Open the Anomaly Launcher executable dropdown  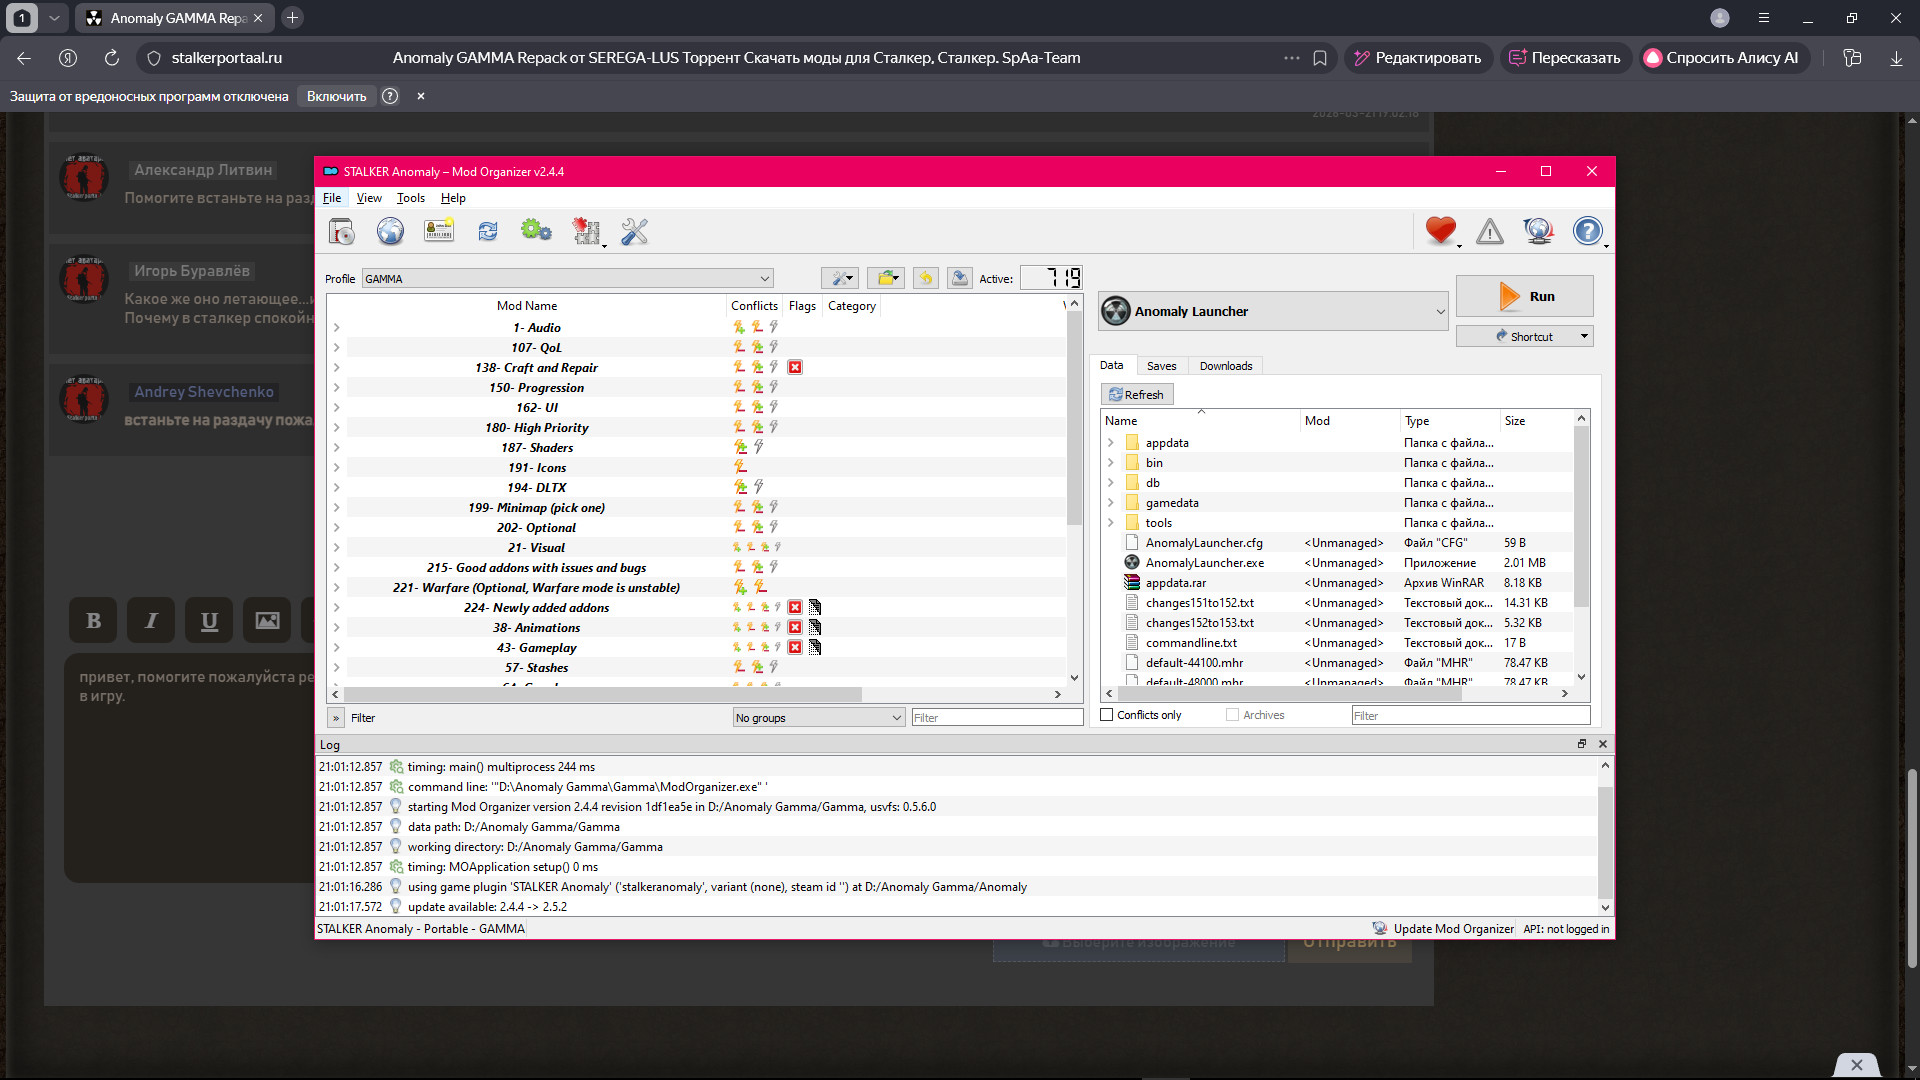(1273, 312)
